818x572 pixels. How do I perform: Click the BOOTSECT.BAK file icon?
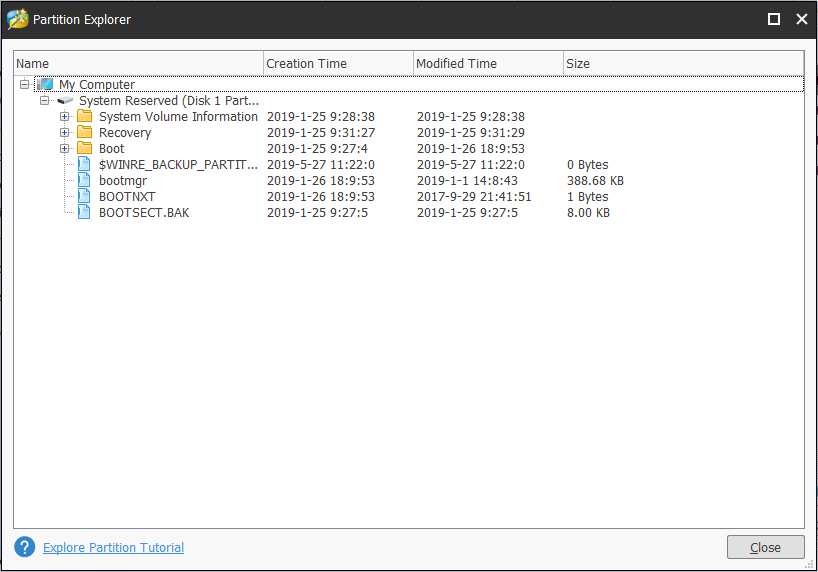84,212
